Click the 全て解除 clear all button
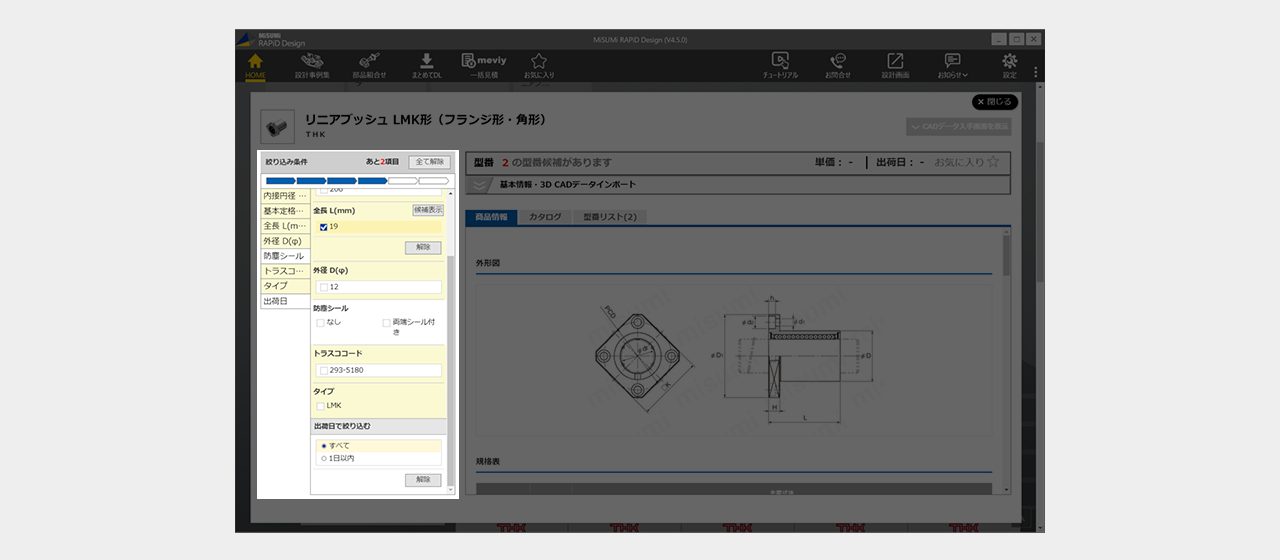Viewport: 1280px width, 560px height. pyautogui.click(x=429, y=162)
